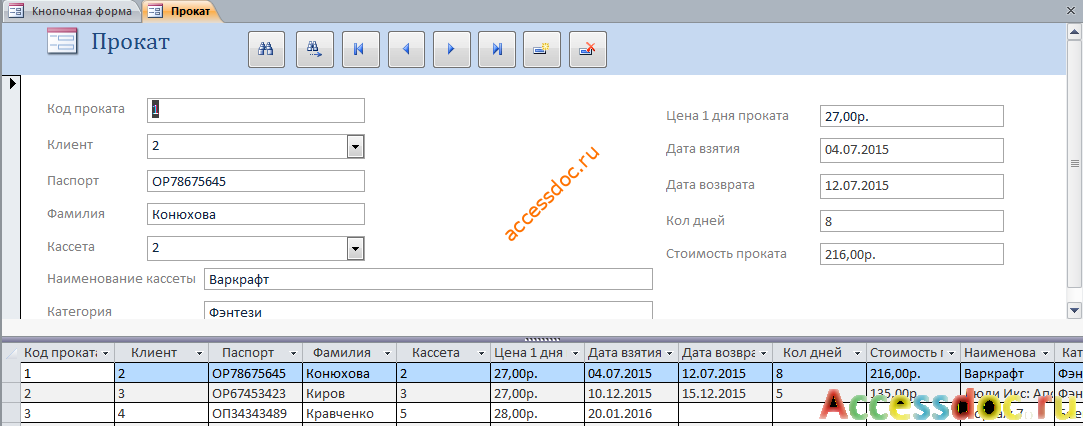The width and height of the screenshot is (1083, 426).
Task: Click the Прокат form logo icon
Action: [64, 42]
